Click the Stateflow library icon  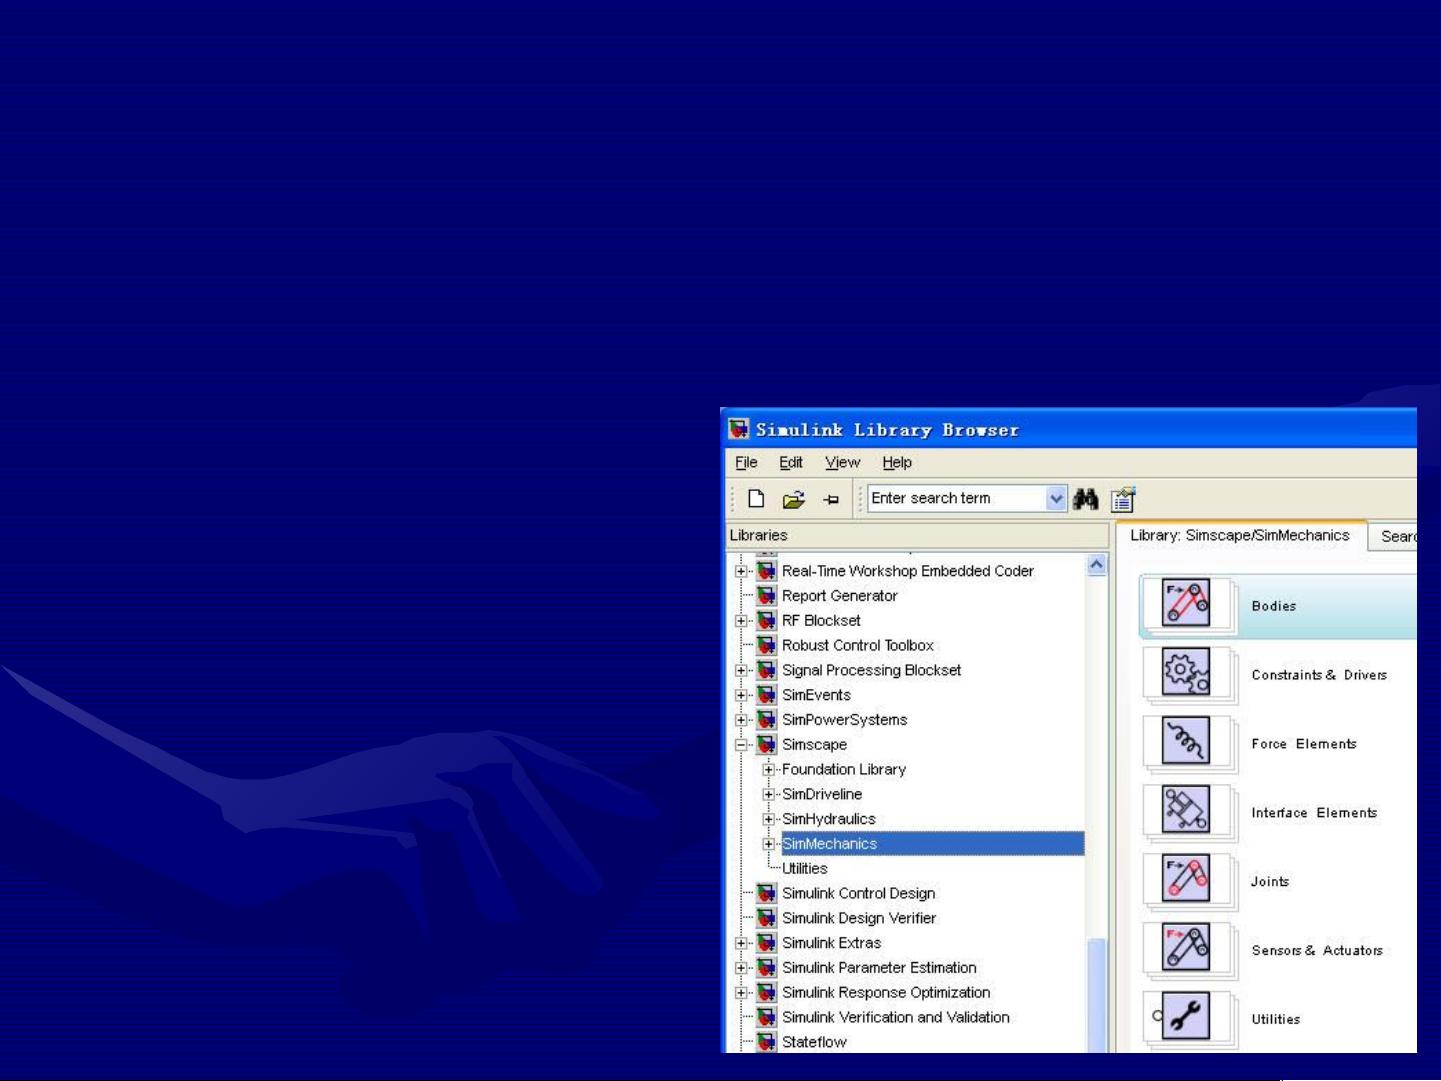click(767, 1042)
